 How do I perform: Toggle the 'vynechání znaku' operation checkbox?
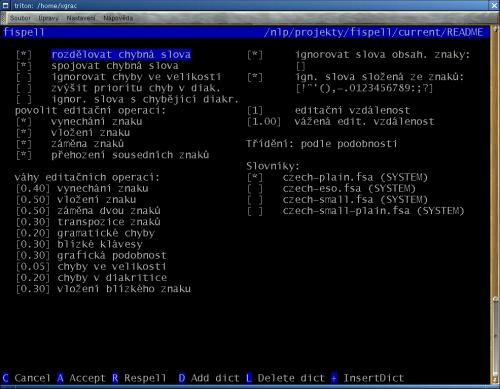click(24, 122)
